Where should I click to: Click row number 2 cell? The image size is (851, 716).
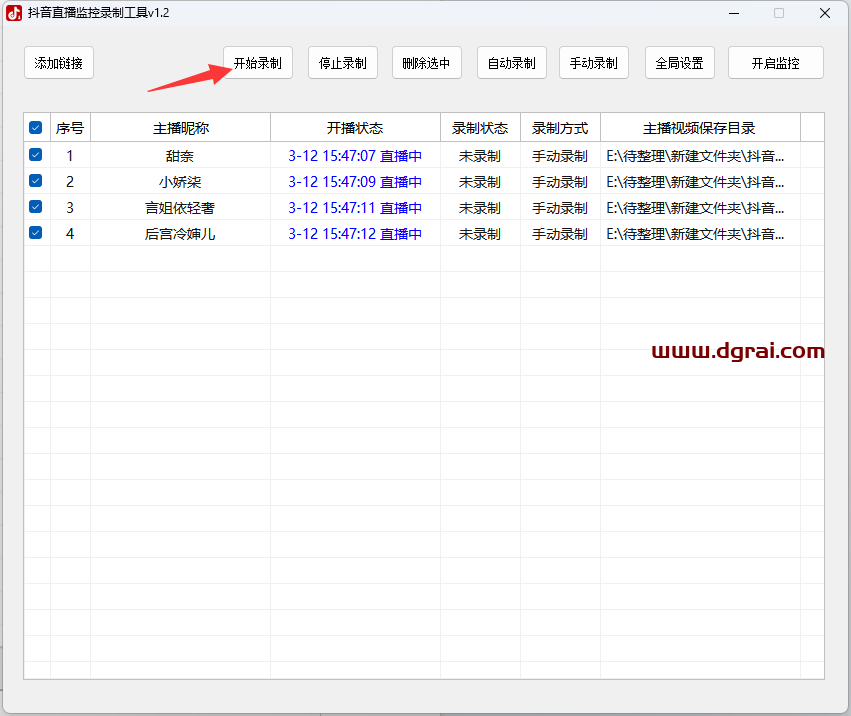[70, 182]
